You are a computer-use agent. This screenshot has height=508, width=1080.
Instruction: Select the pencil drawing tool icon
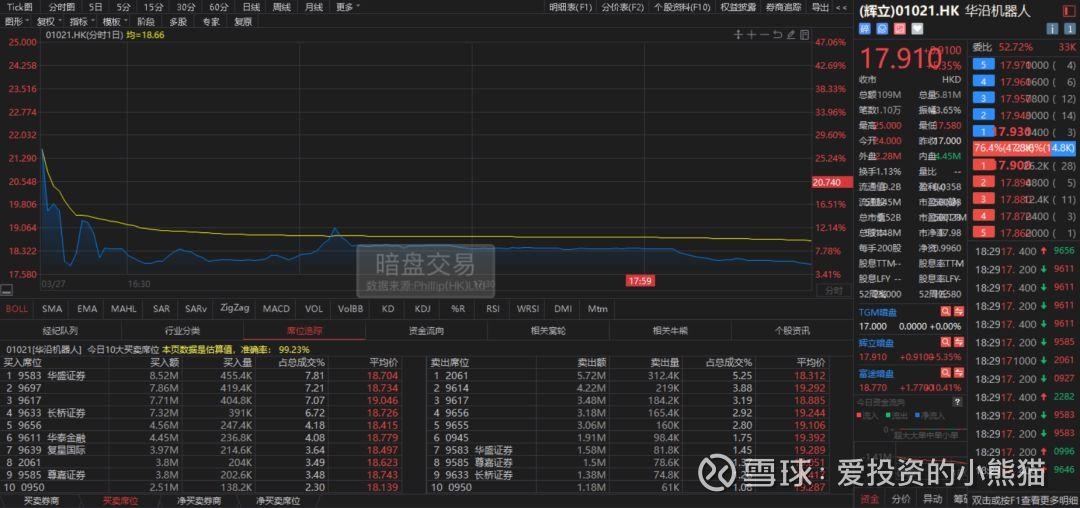pos(791,35)
